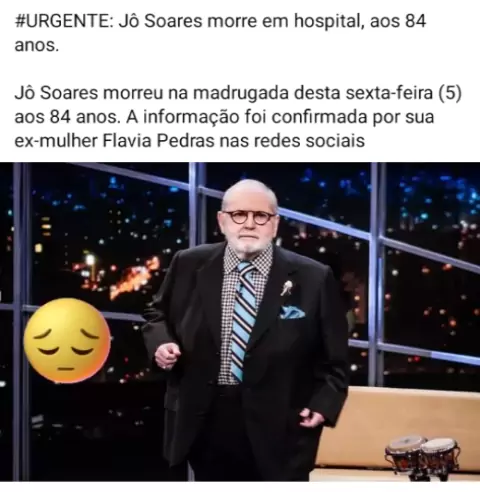Click the blue pocket square on the jacket

(x=292, y=312)
